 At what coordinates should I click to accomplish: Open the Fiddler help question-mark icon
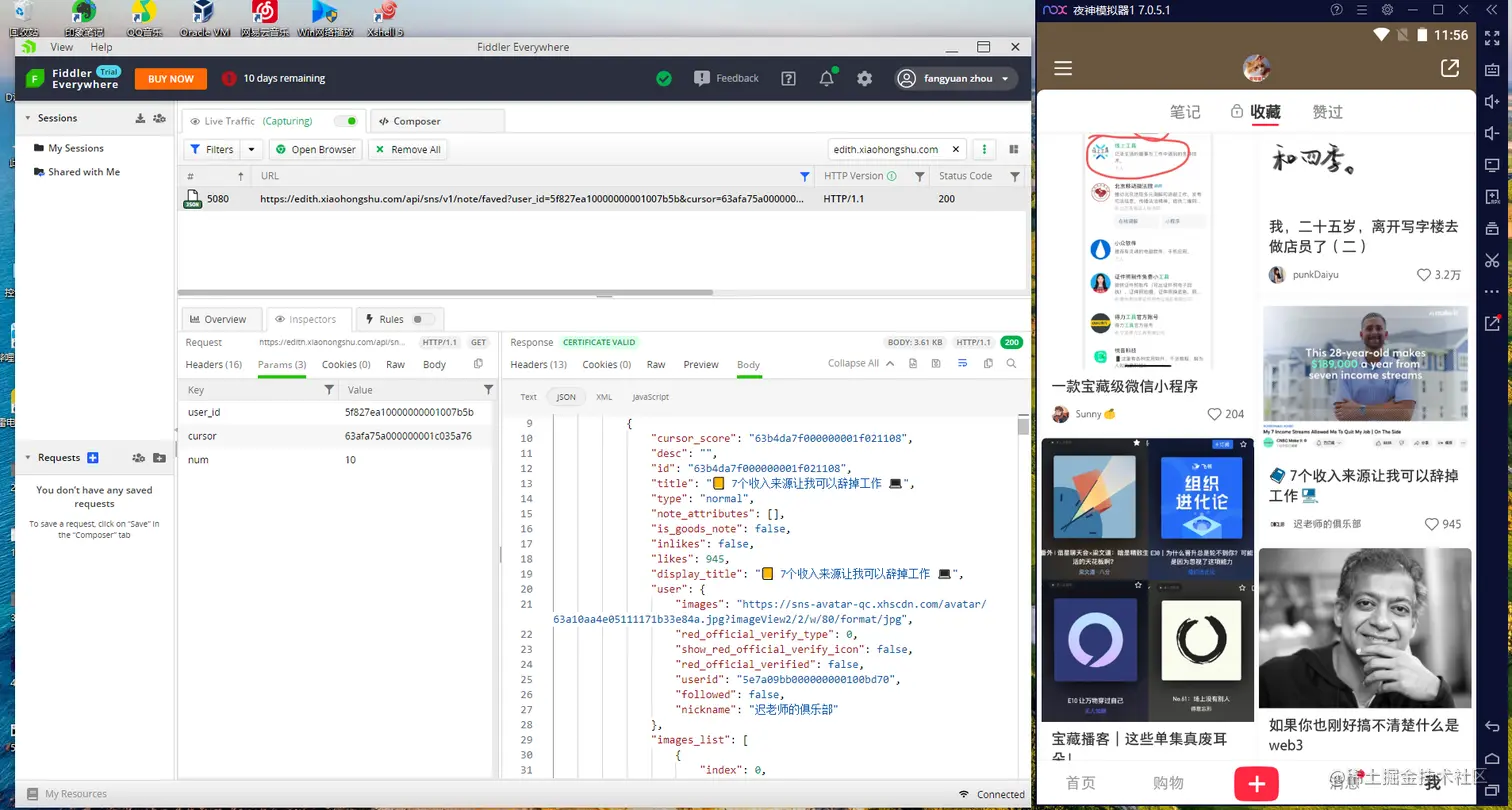pyautogui.click(x=788, y=78)
